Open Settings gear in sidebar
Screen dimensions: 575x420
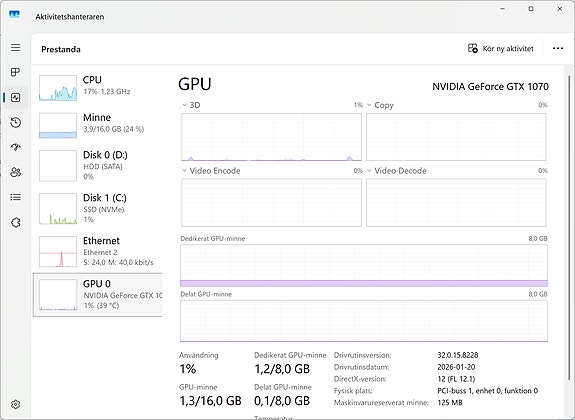(15, 404)
